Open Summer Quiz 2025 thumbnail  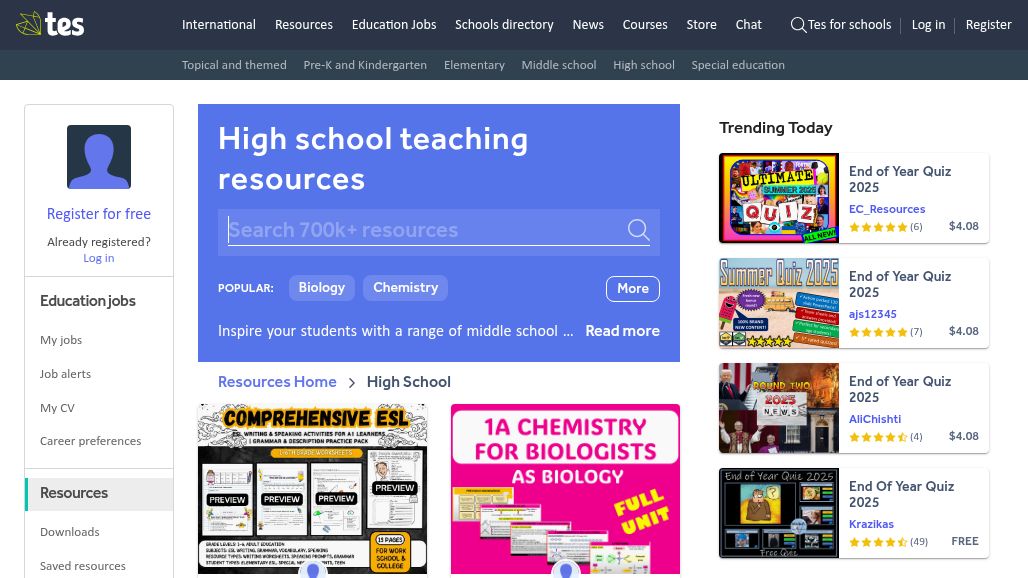(x=779, y=303)
